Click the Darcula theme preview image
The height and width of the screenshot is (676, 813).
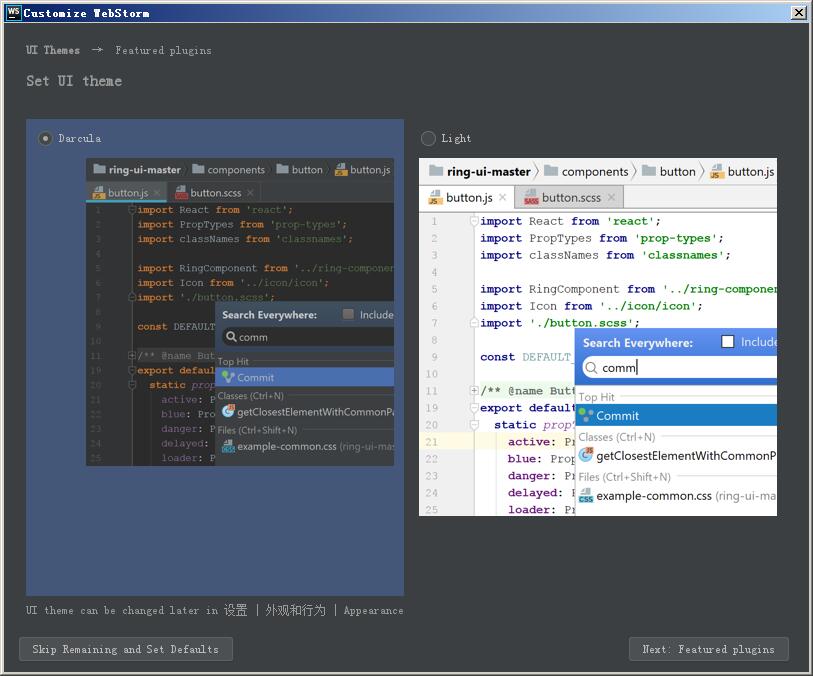pos(240,312)
